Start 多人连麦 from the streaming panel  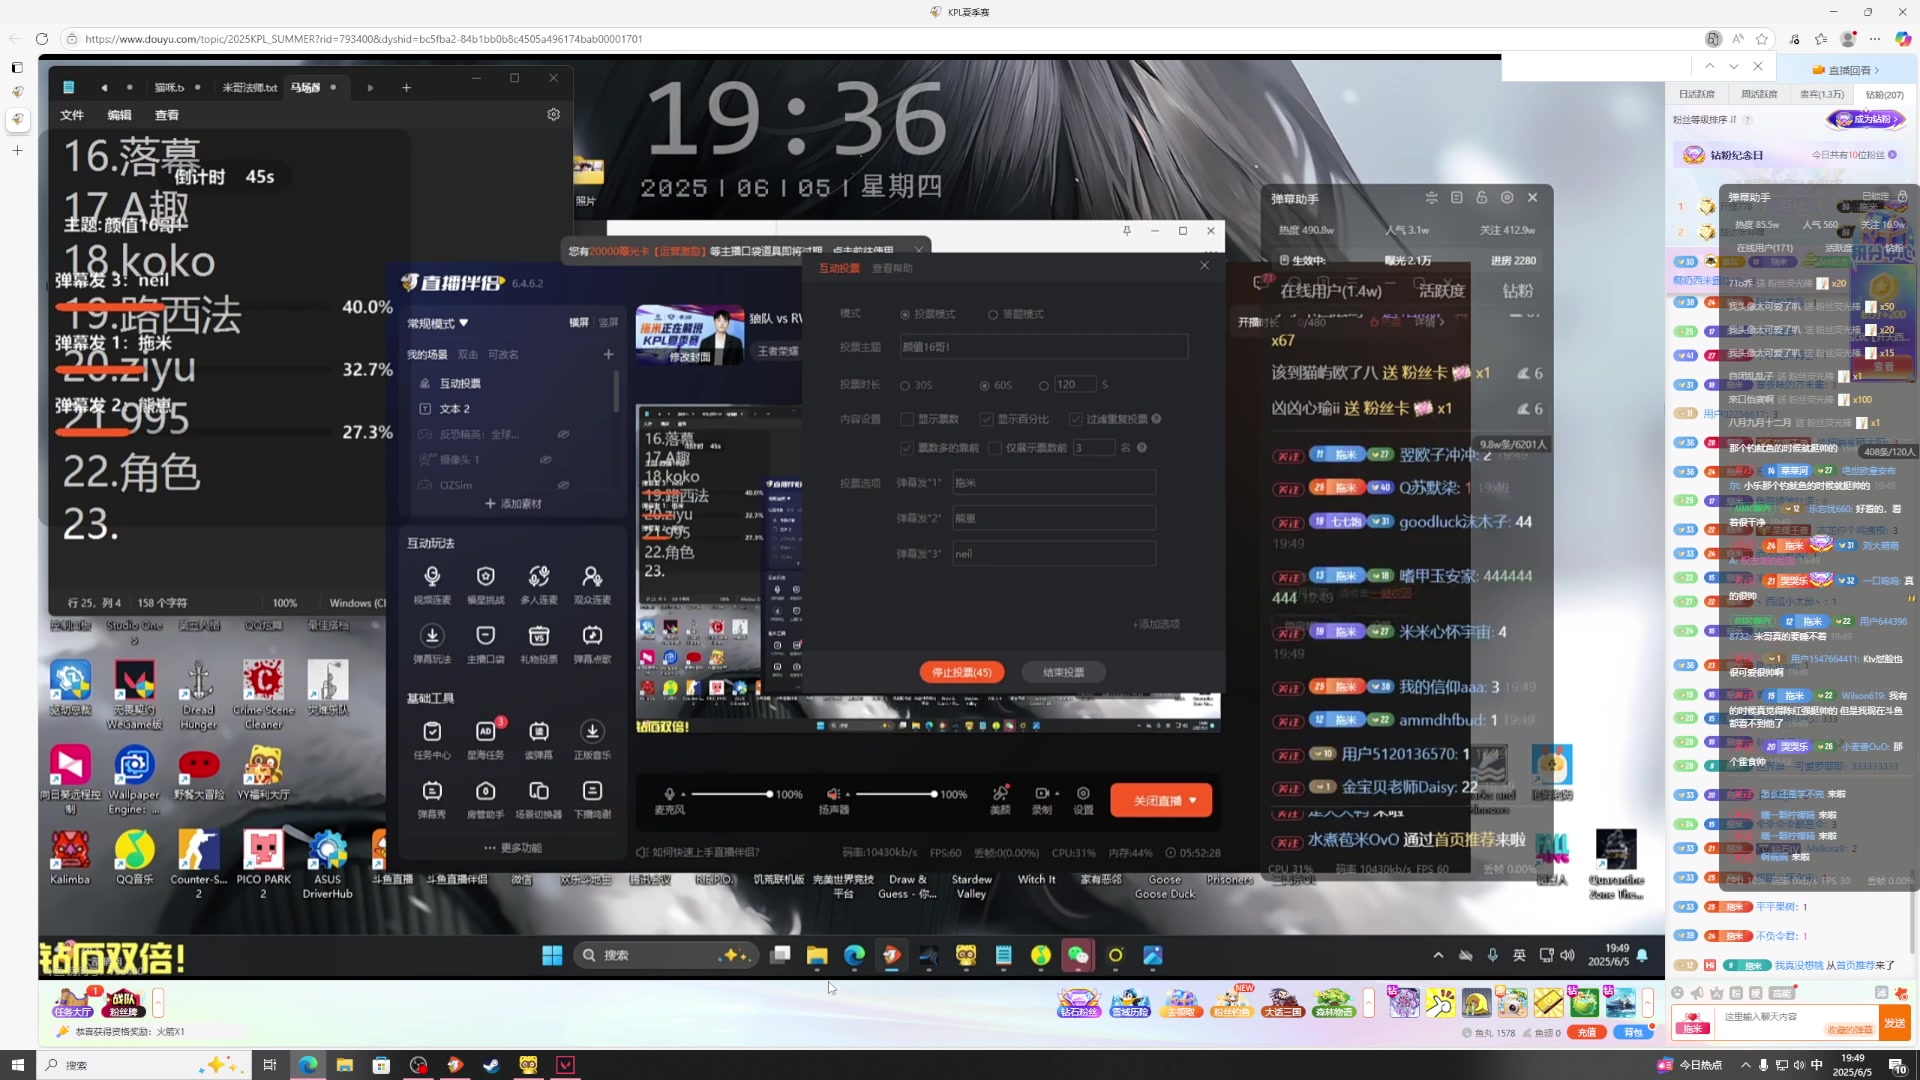[539, 585]
